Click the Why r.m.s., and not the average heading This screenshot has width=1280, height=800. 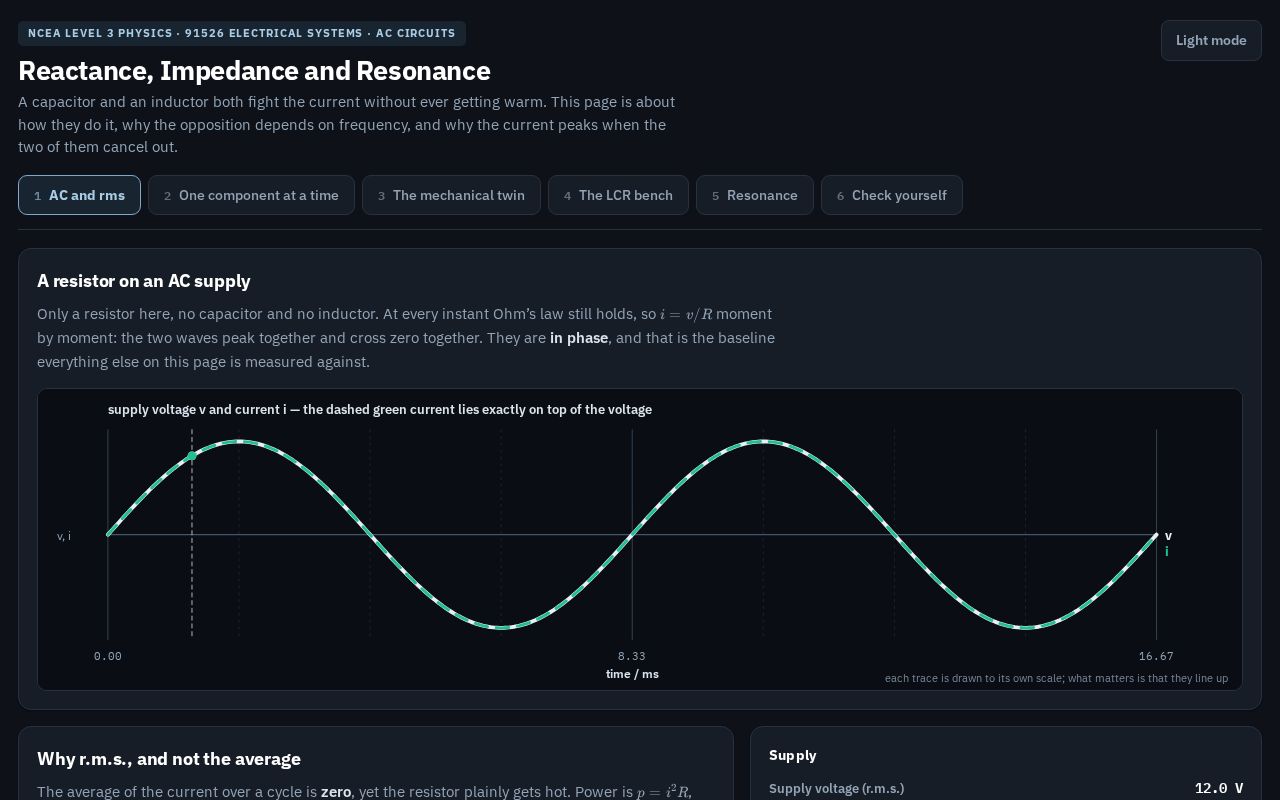tap(169, 759)
